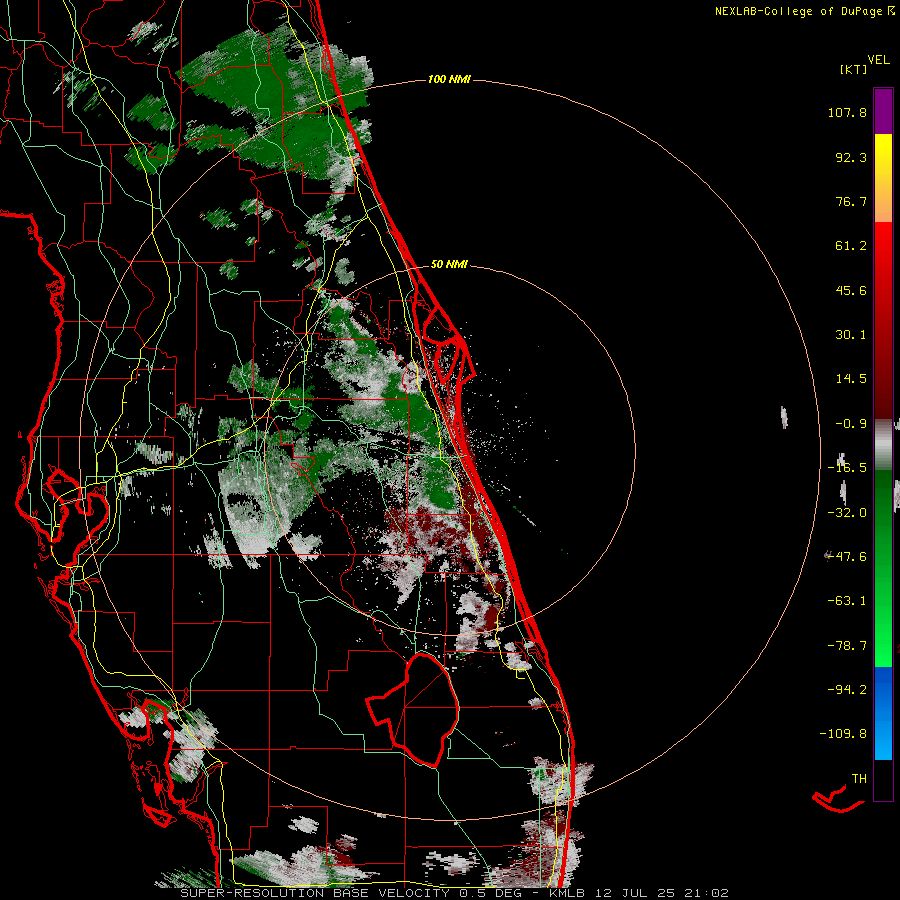The width and height of the screenshot is (900, 900).
Task: Select the -94.2 velocity legend value
Action: 847,689
